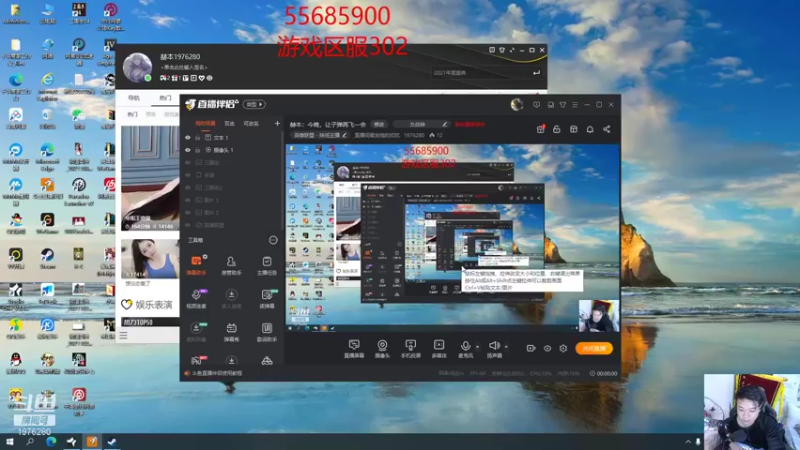Show the hidden 图片 1 source
The width and height of the screenshot is (800, 450).
188,200
